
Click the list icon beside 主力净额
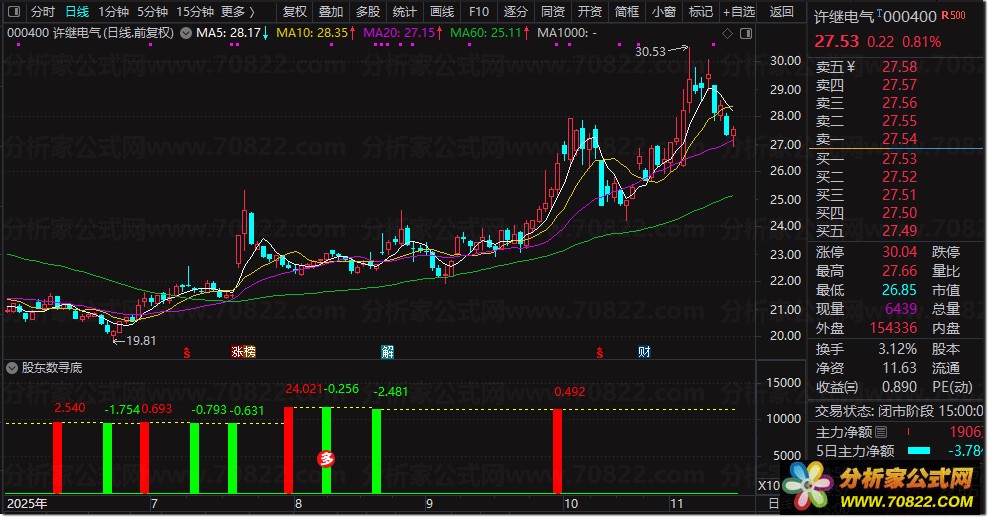[881, 432]
